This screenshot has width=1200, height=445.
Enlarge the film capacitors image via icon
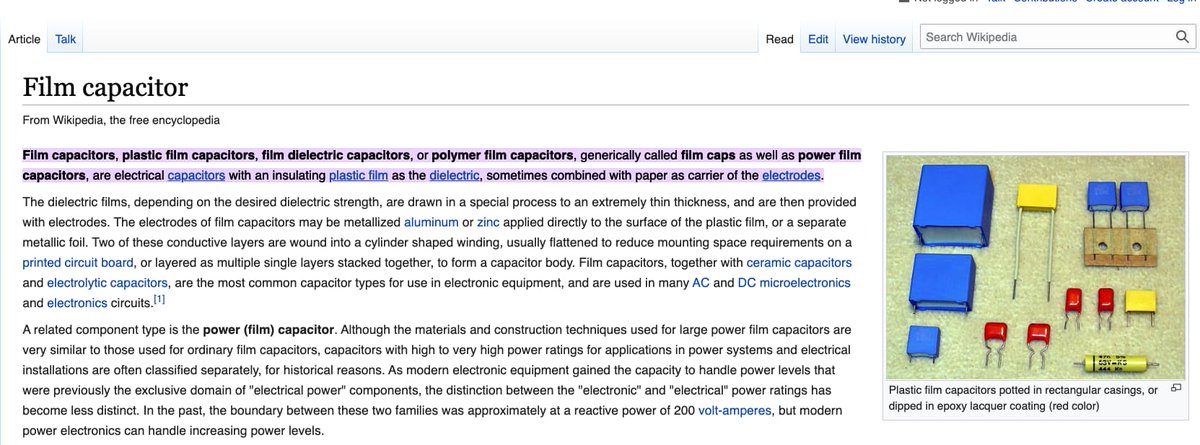[x=1176, y=388]
